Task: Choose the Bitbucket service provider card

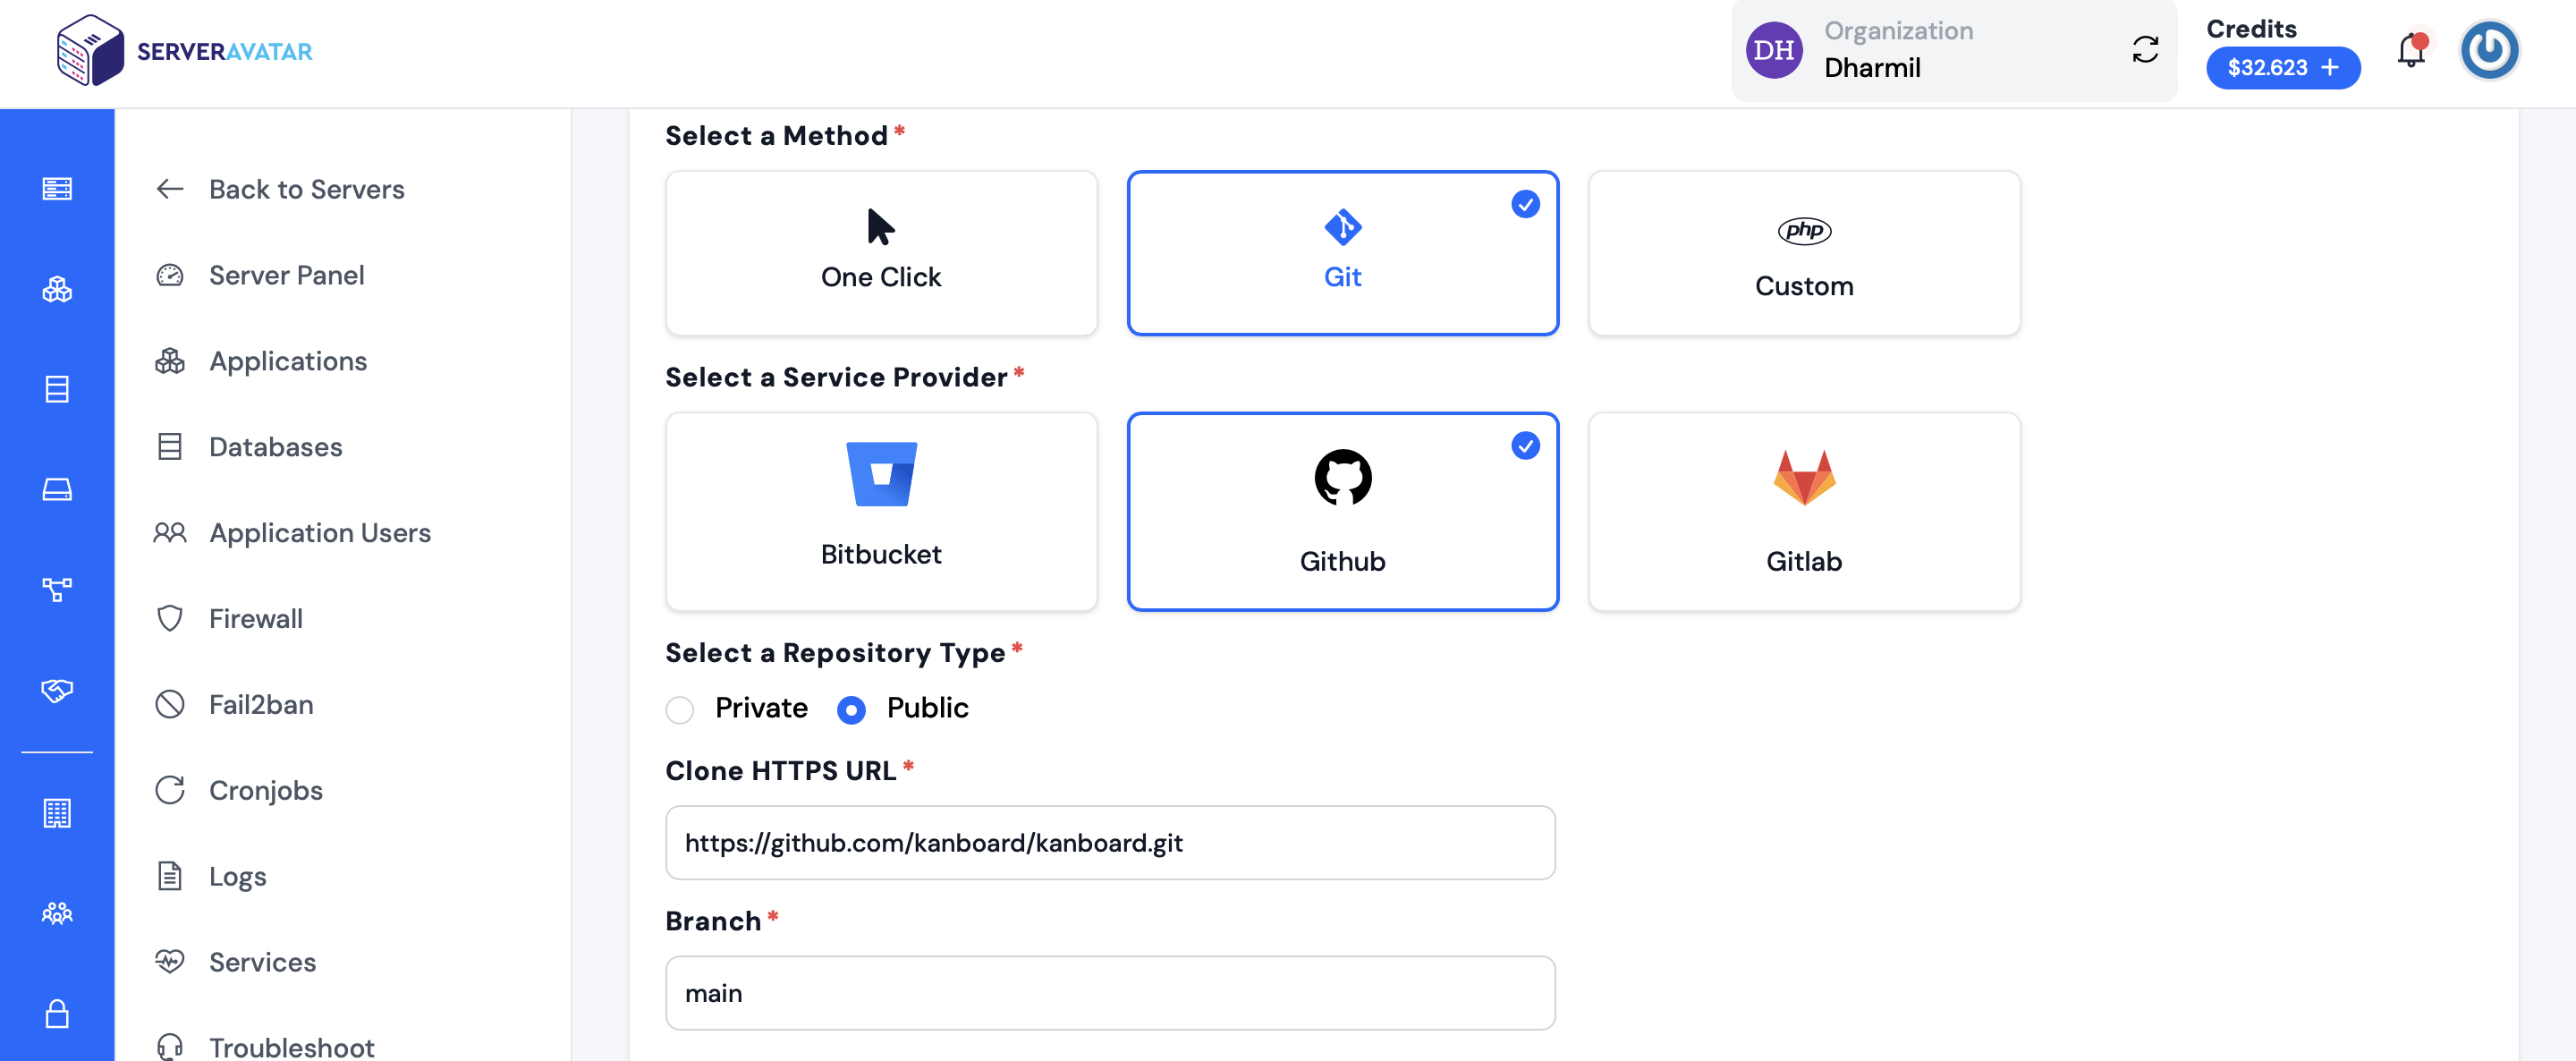Action: click(x=881, y=511)
